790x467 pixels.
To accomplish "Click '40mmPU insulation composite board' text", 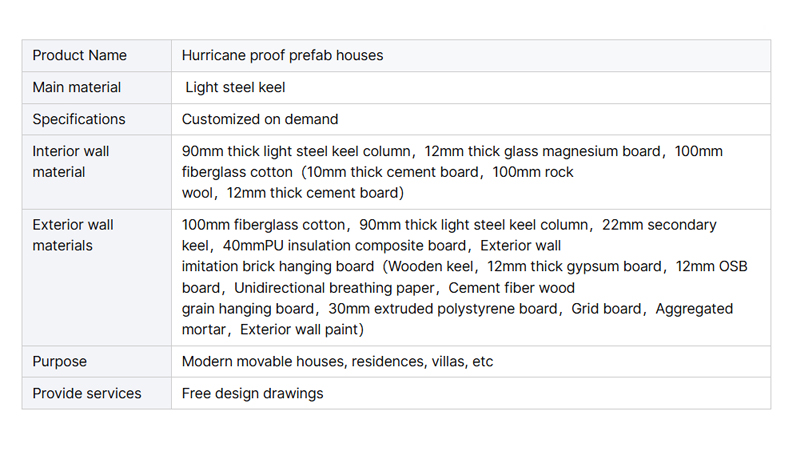I will (x=344, y=246).
